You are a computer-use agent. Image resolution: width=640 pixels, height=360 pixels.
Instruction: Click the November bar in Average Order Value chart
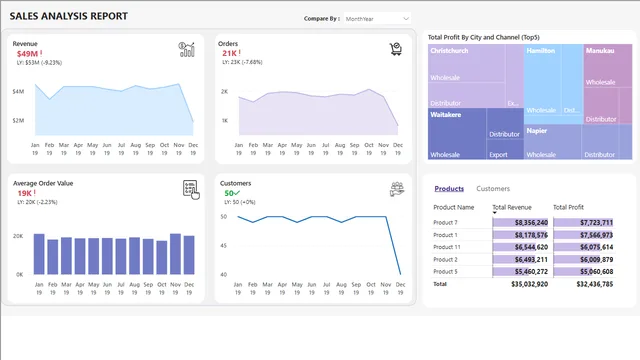pyautogui.click(x=175, y=254)
